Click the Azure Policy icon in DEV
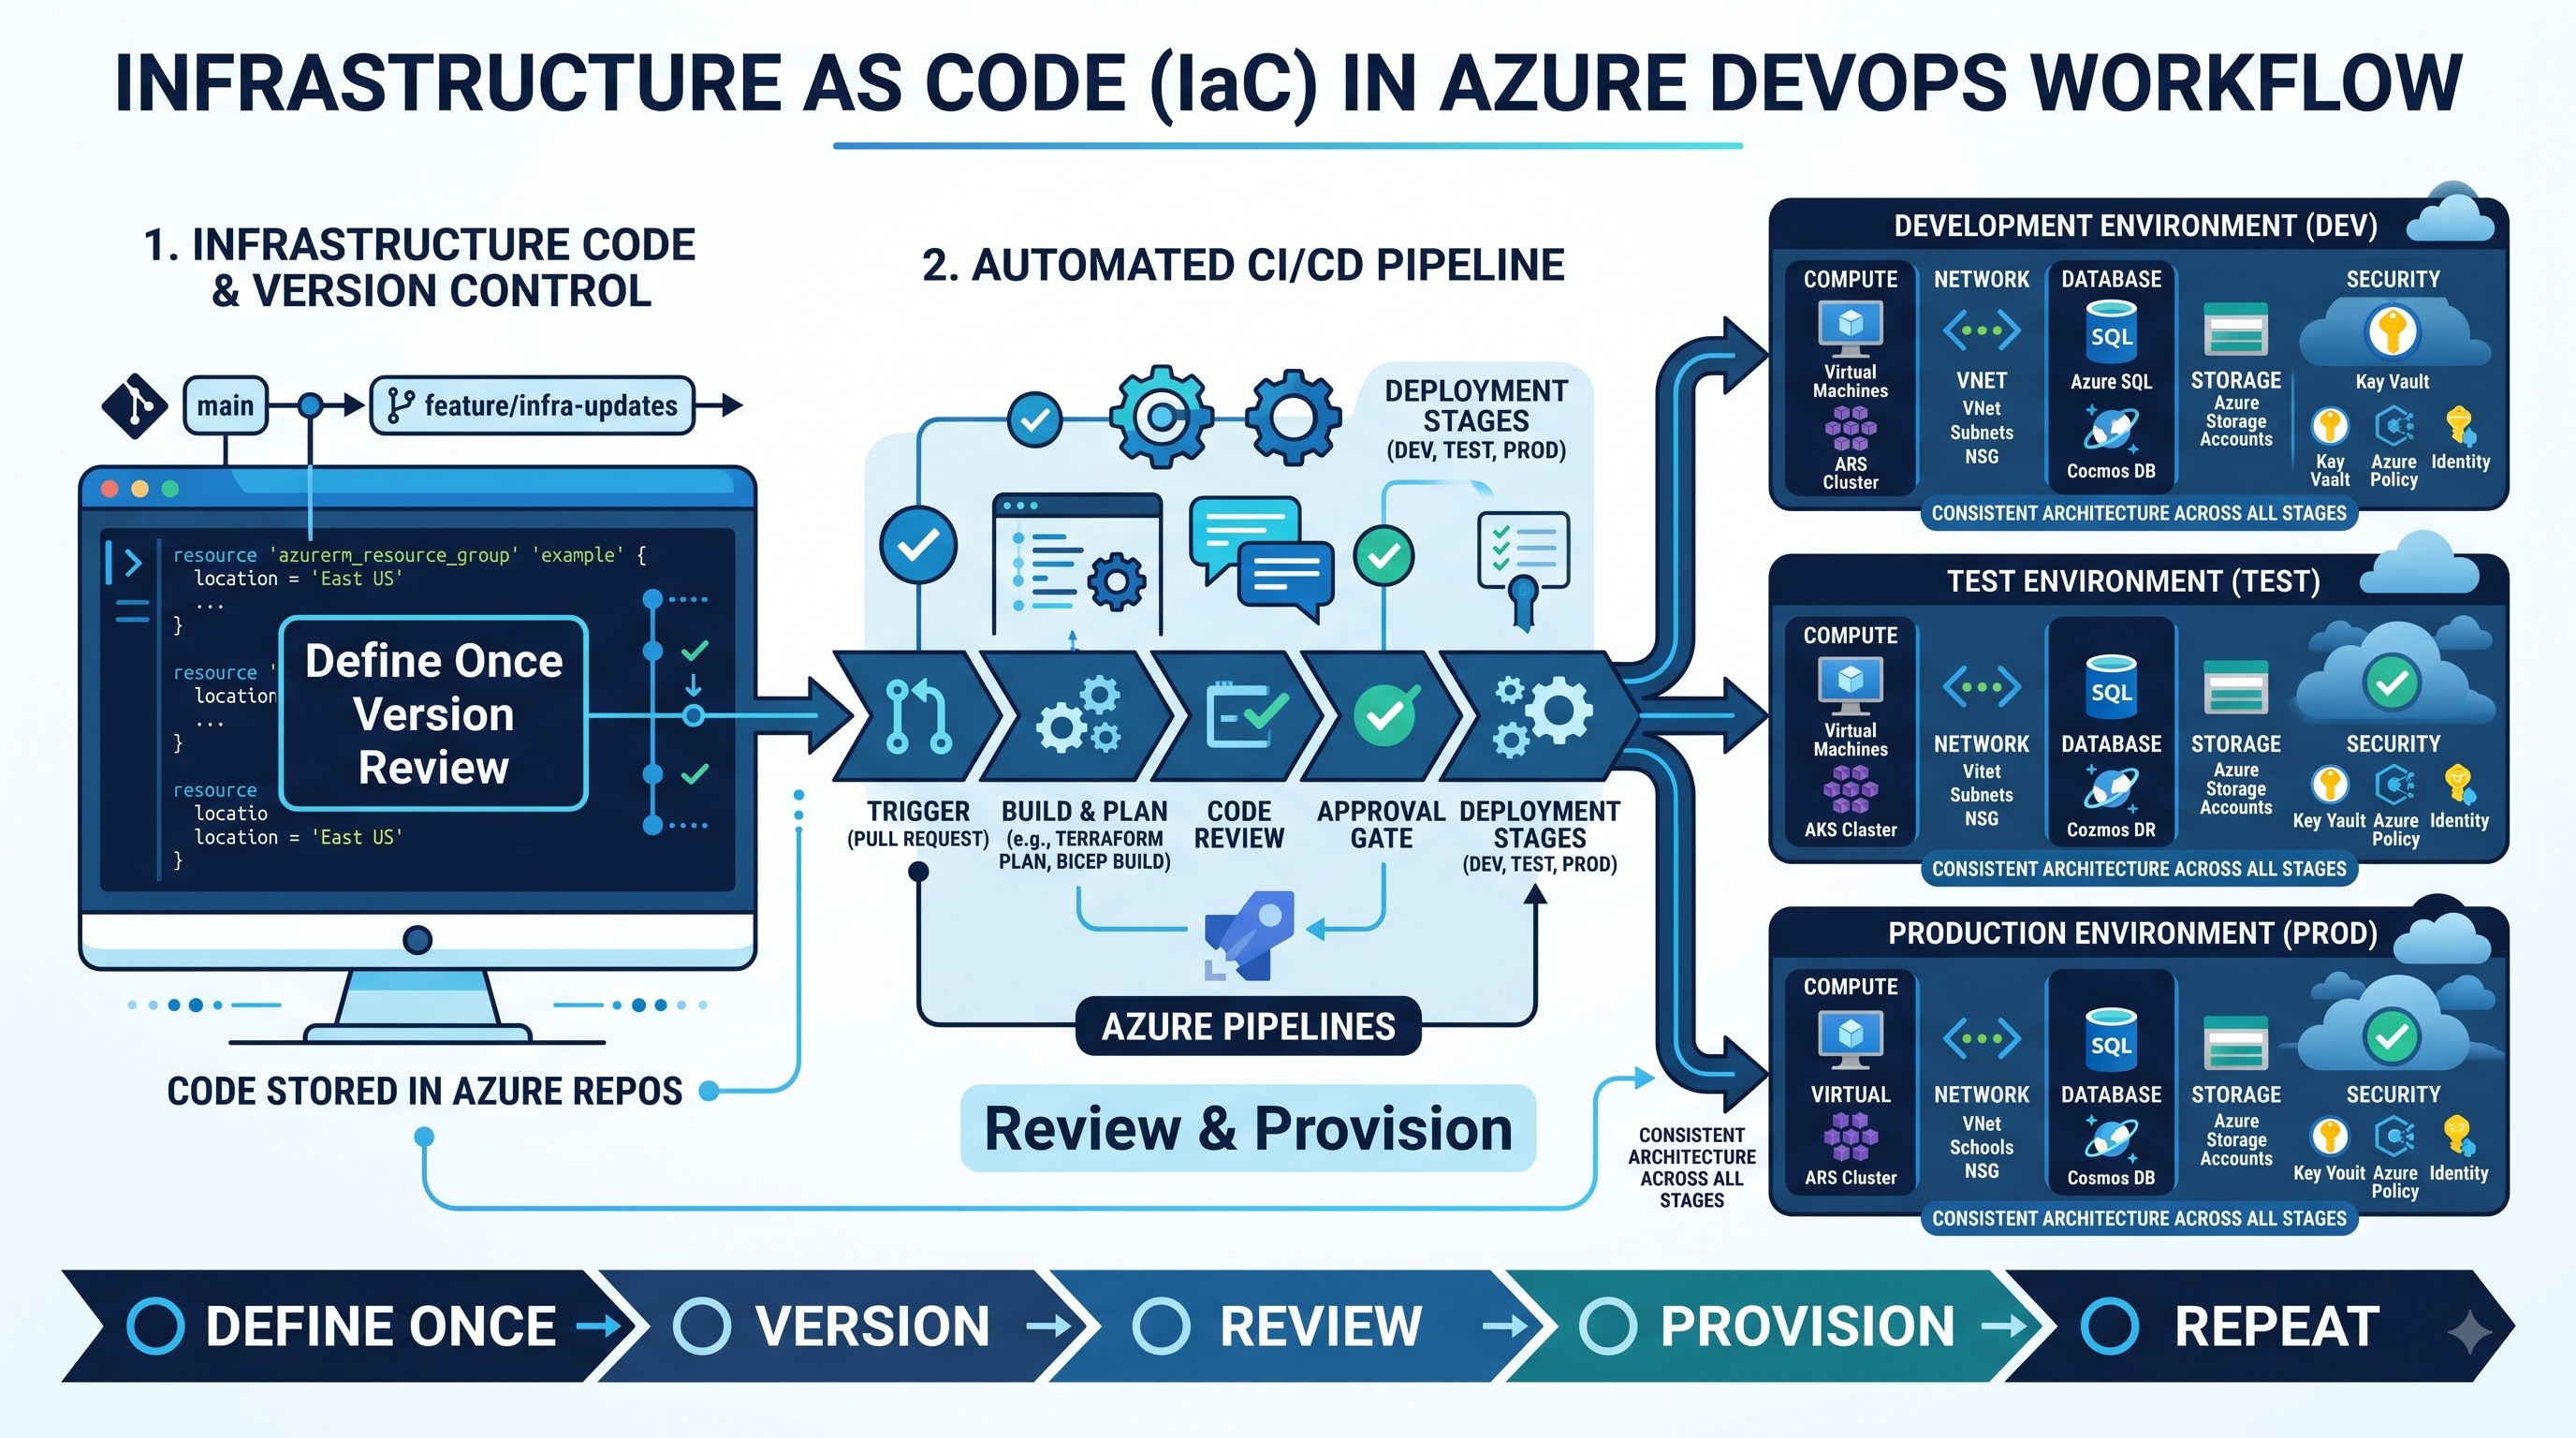The image size is (2576, 1438). pyautogui.click(x=2394, y=427)
